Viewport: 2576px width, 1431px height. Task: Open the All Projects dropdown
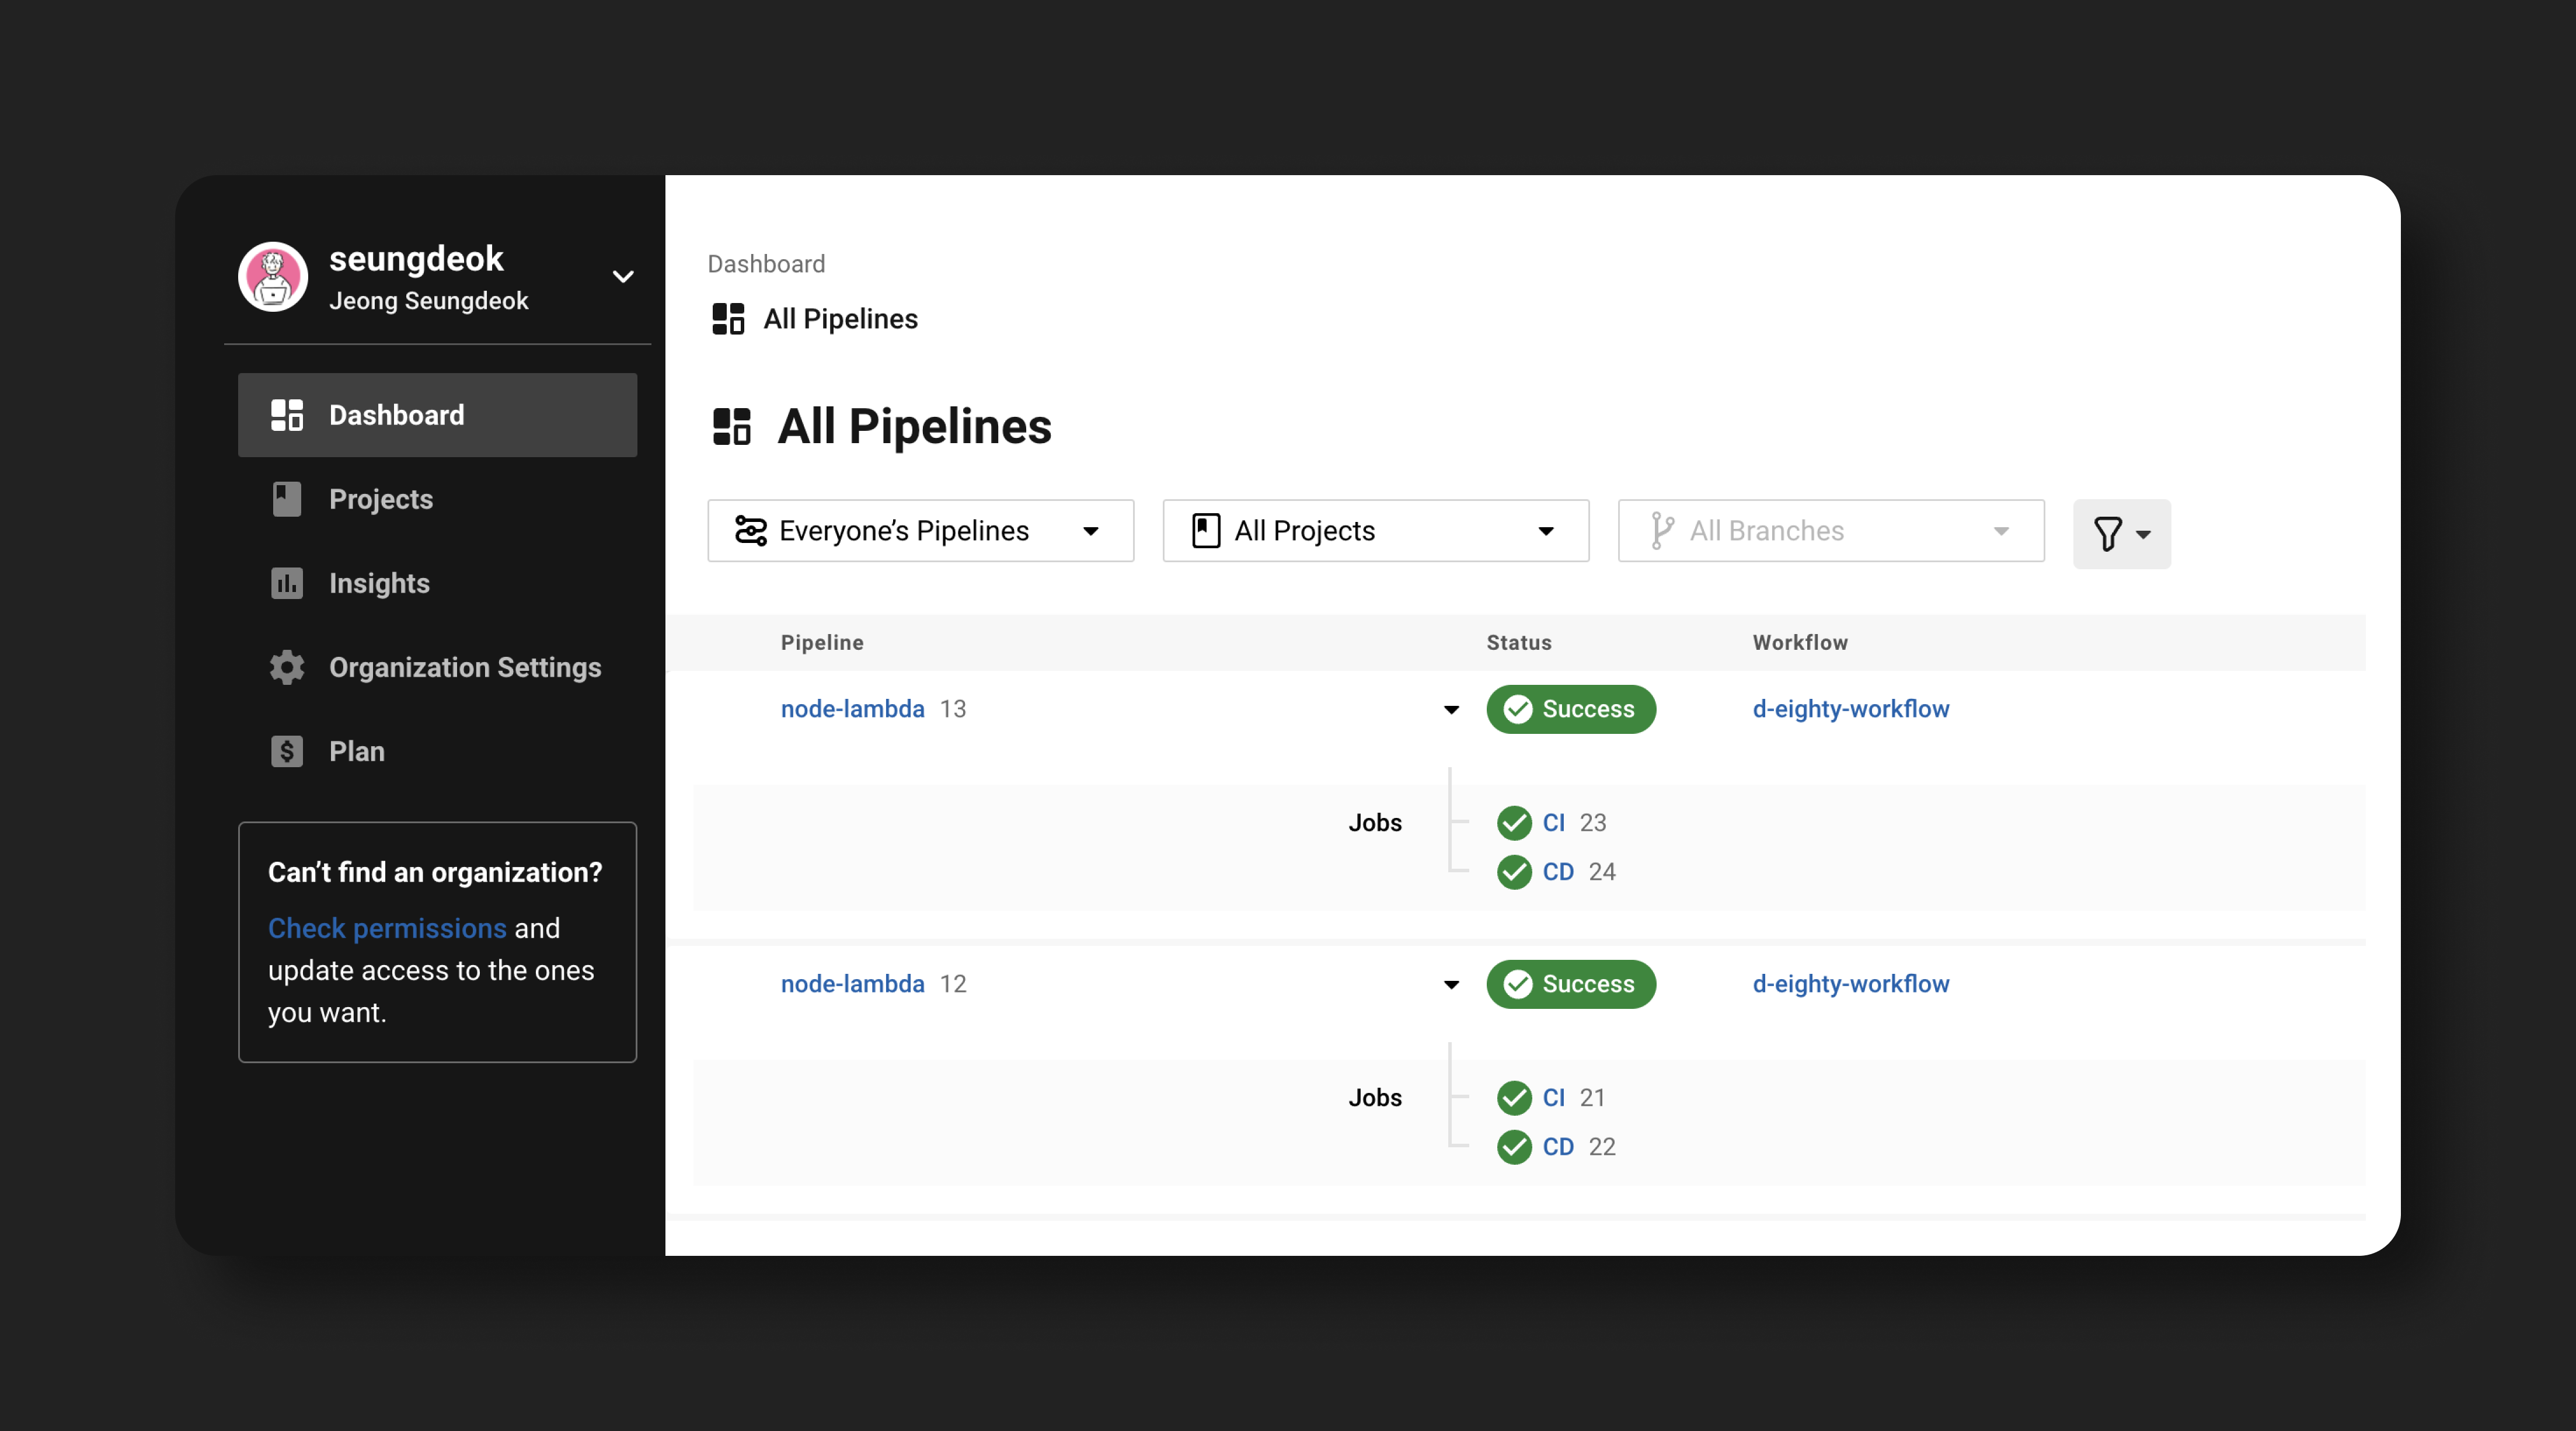coord(1375,531)
